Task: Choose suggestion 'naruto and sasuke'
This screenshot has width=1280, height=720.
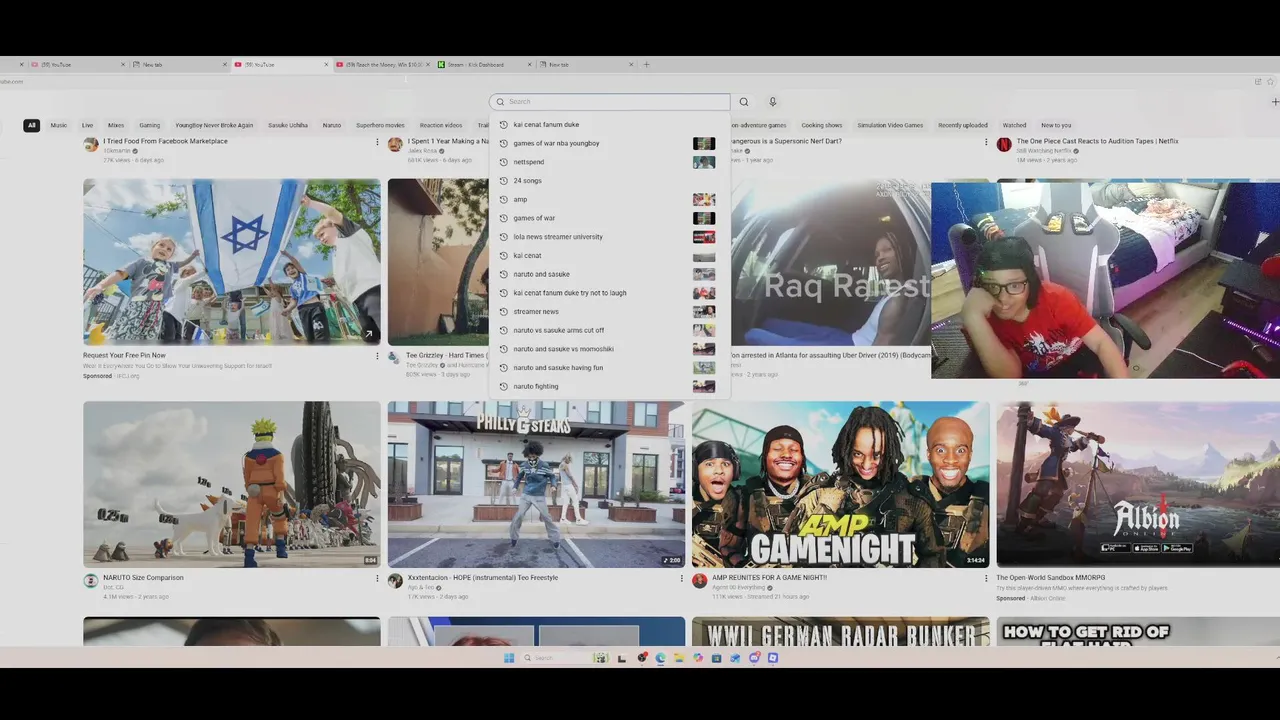Action: pos(609,274)
